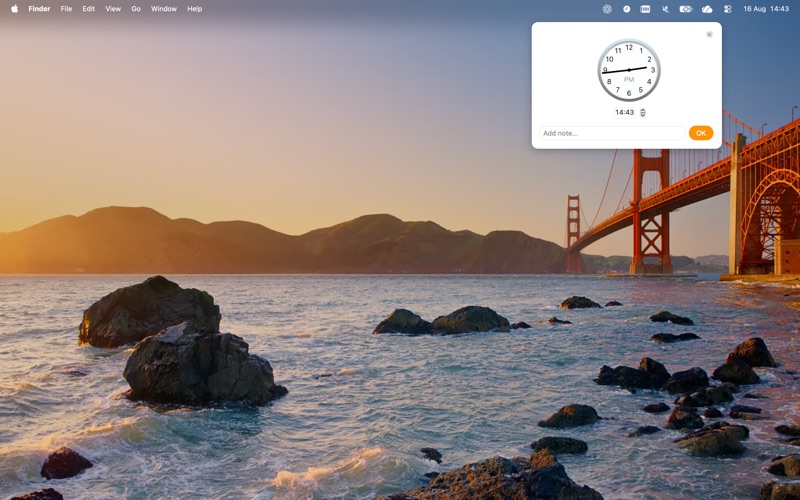This screenshot has width=800, height=500.
Task: Open the Window menu
Action: pyautogui.click(x=164, y=9)
